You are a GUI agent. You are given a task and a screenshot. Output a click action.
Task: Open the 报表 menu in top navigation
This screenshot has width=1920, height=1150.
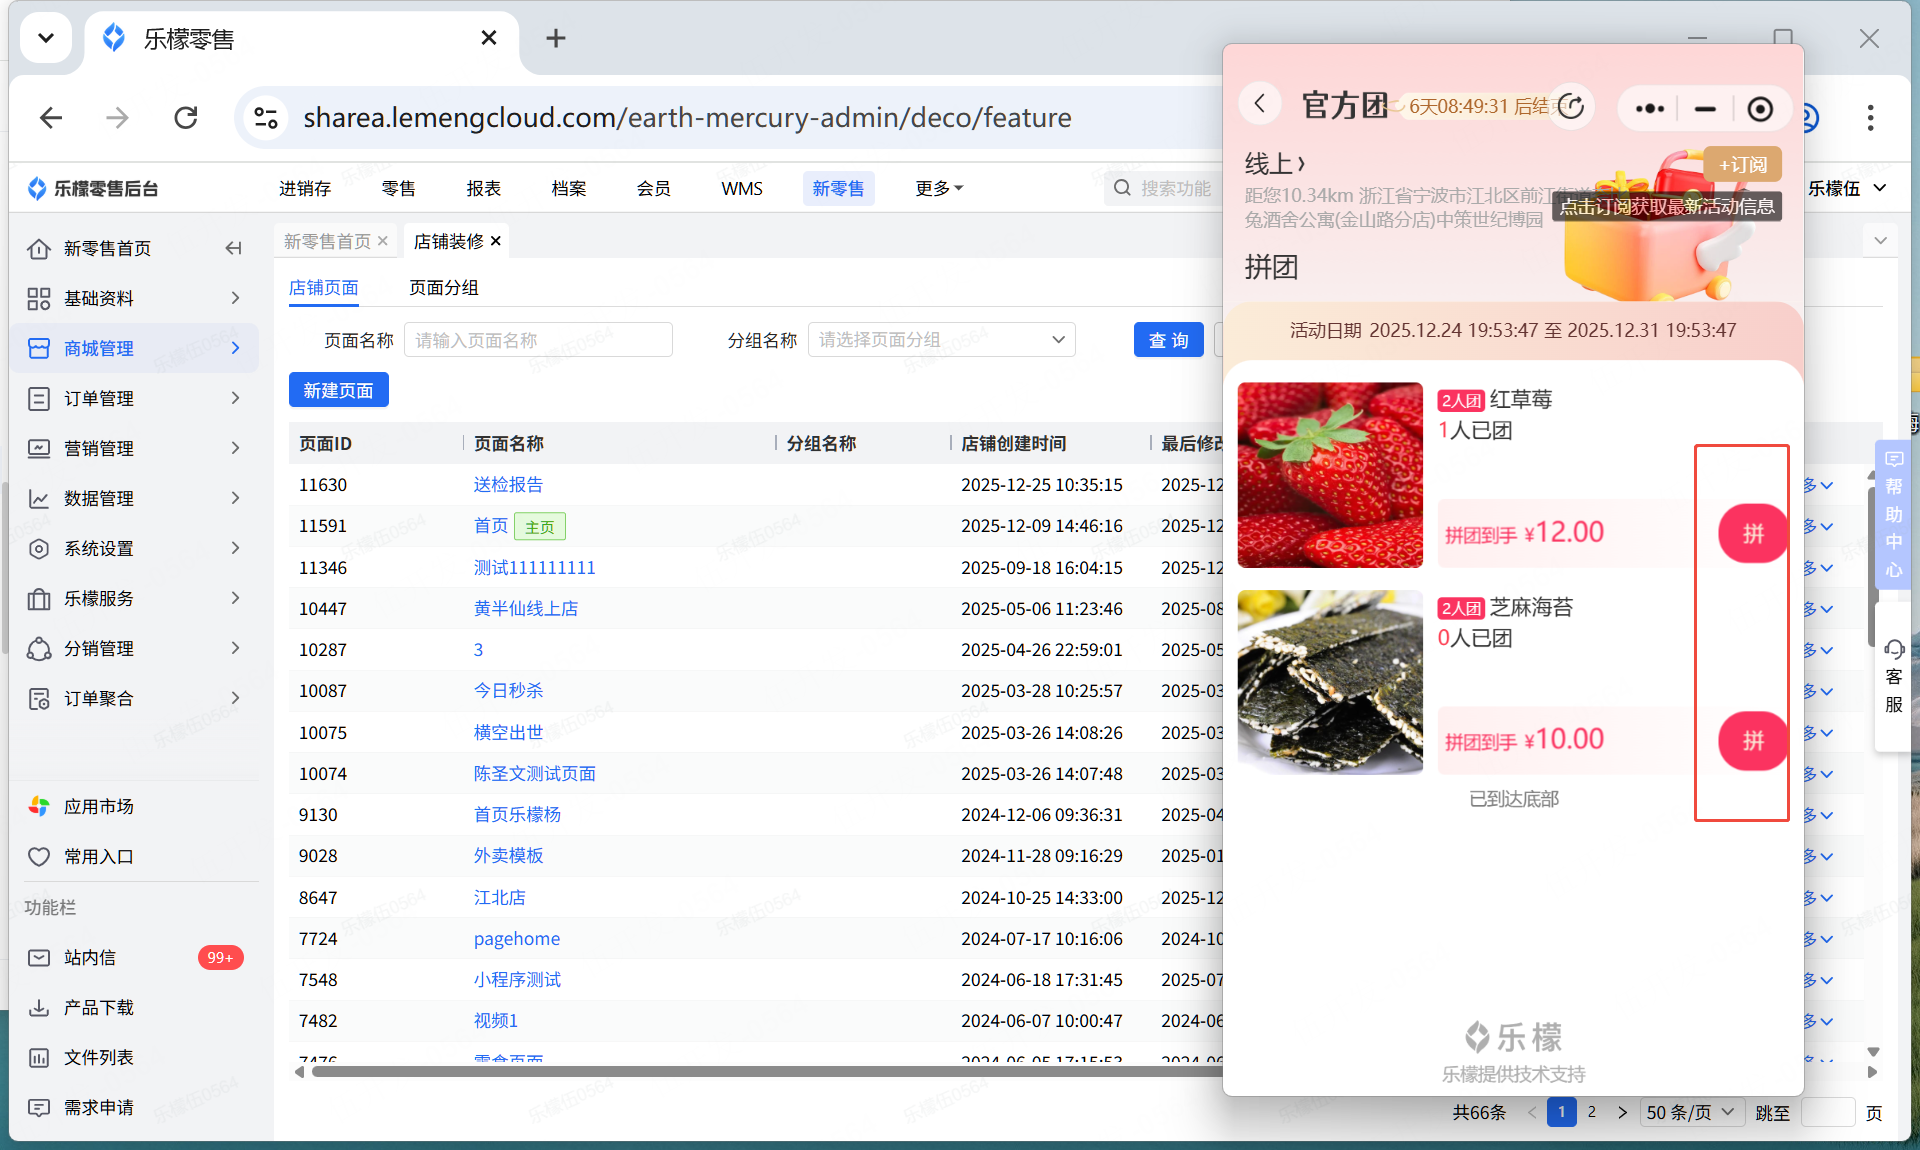[x=483, y=188]
